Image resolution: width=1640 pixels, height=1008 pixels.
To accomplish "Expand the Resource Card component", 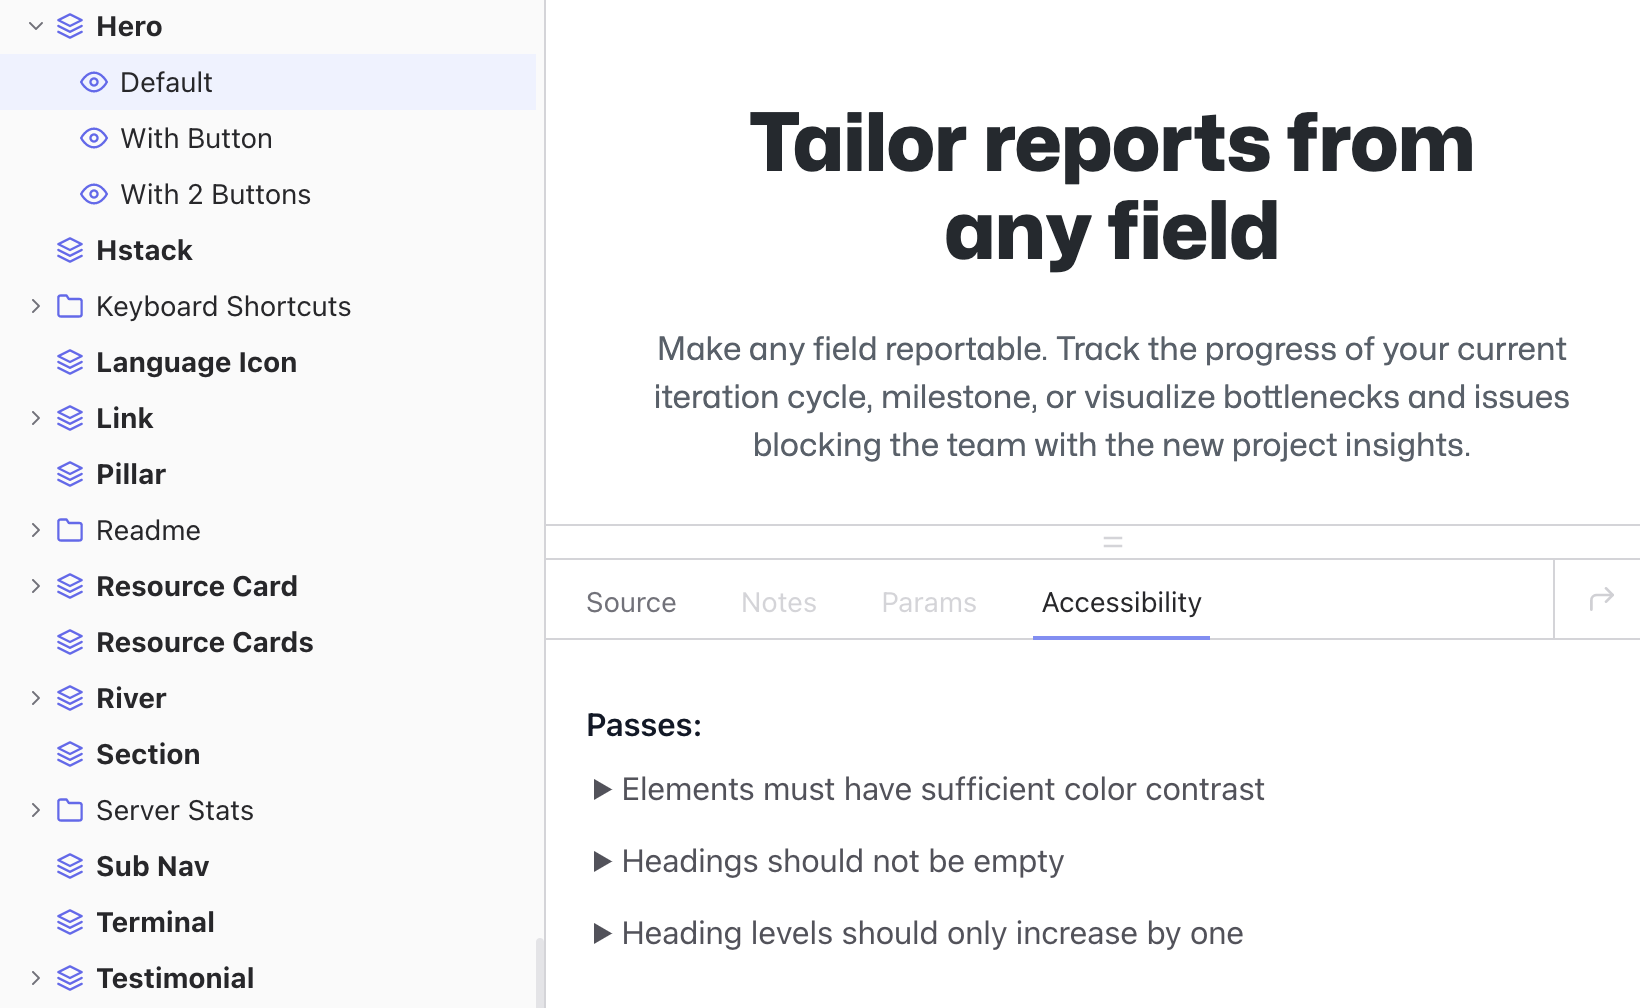I will click(x=36, y=586).
